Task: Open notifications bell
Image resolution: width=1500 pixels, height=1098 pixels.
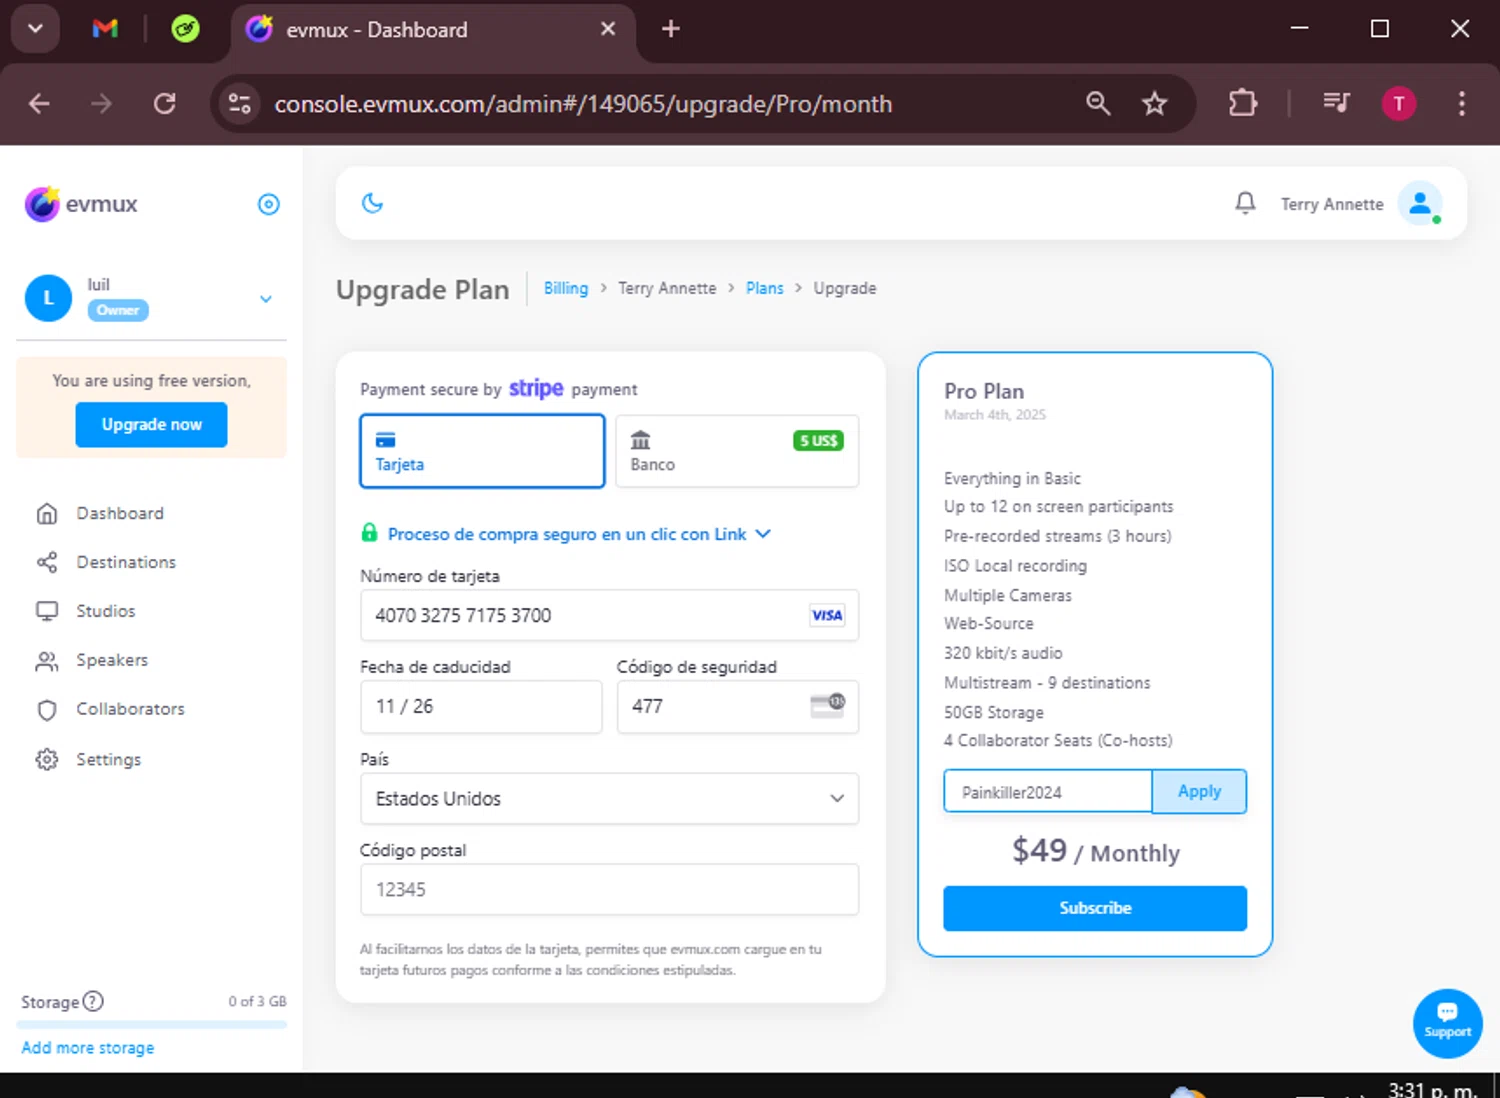Action: pyautogui.click(x=1245, y=203)
